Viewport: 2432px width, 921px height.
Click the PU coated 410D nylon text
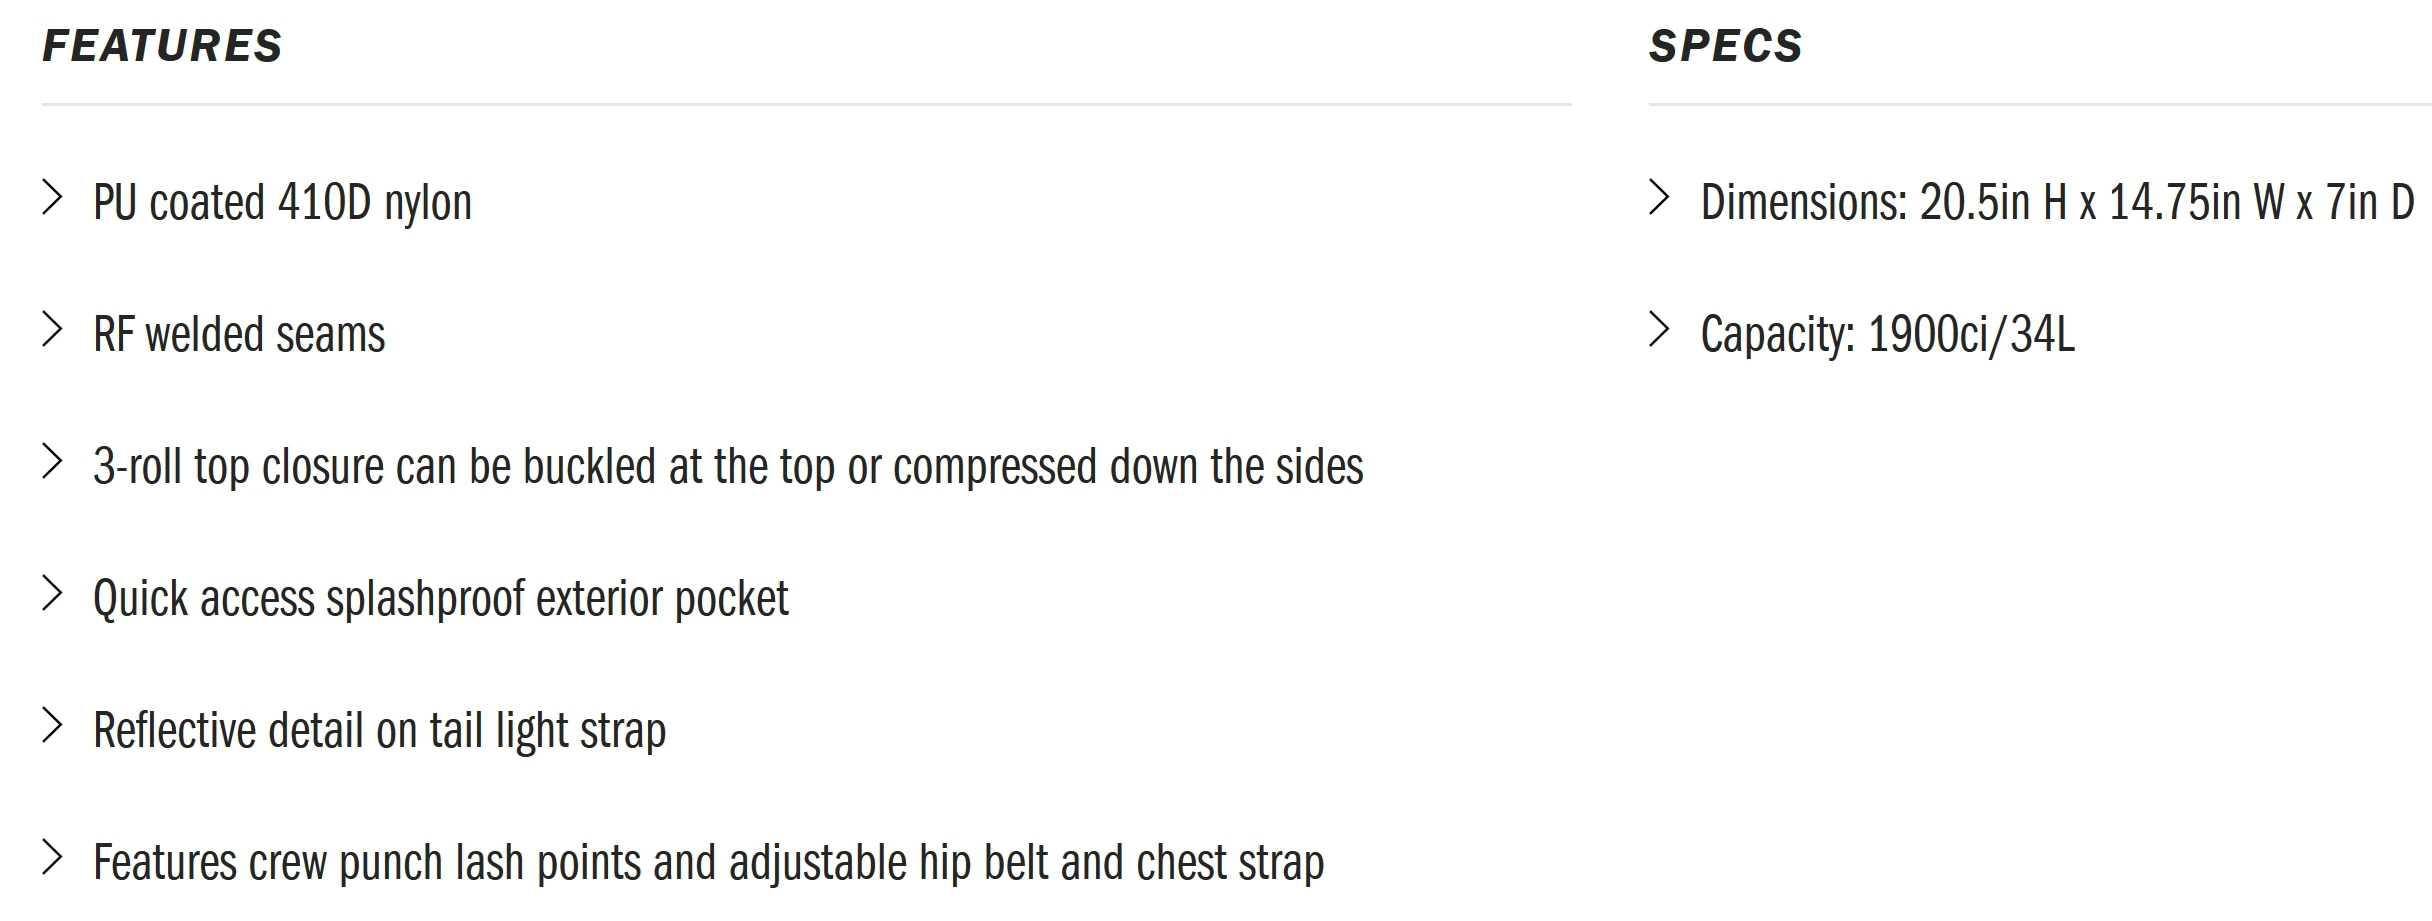[282, 203]
